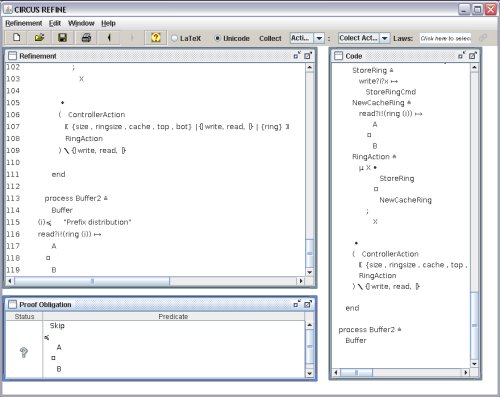Click Code panel vertical scrollbar thumb
The image size is (500, 397).
(x=474, y=325)
